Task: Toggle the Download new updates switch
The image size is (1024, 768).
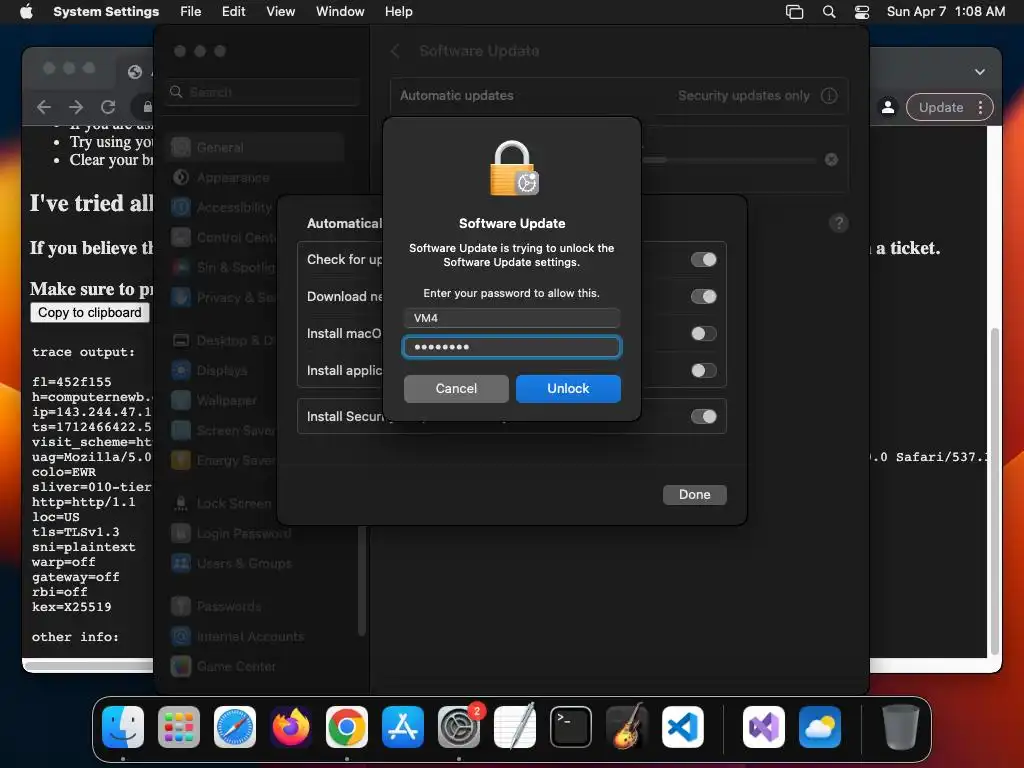Action: pyautogui.click(x=703, y=296)
